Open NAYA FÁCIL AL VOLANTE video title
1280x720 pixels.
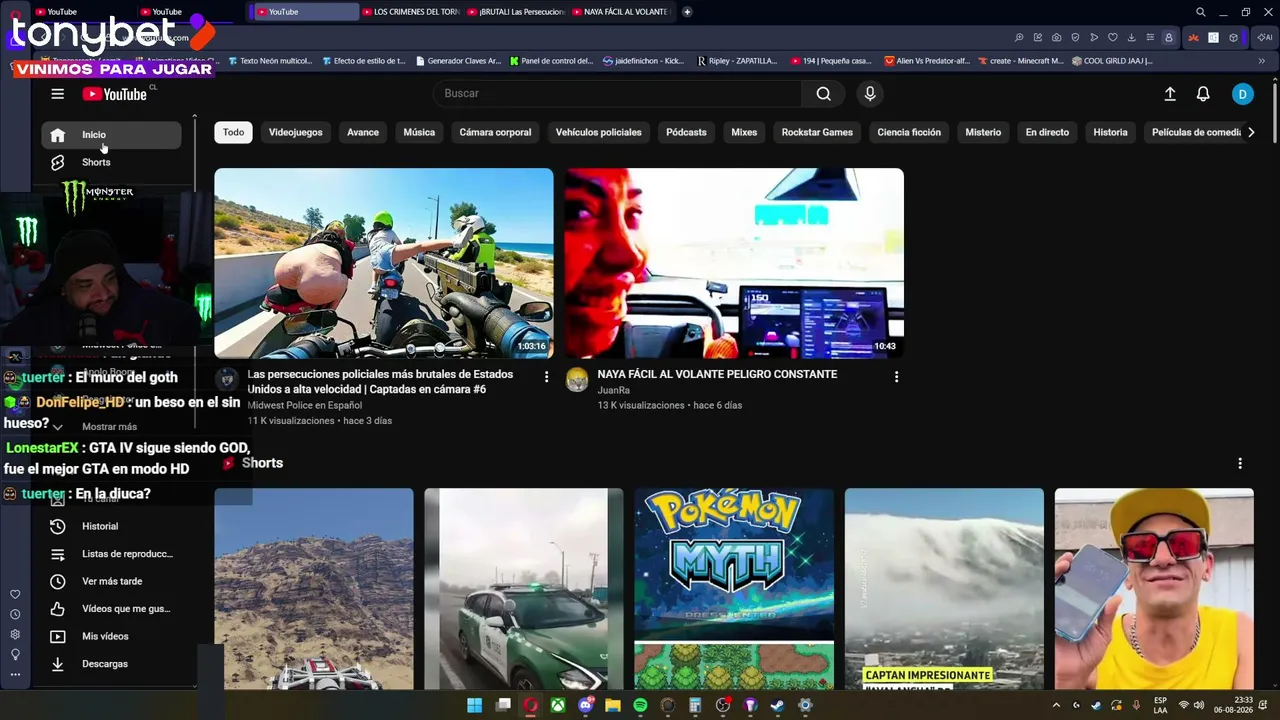(717, 374)
